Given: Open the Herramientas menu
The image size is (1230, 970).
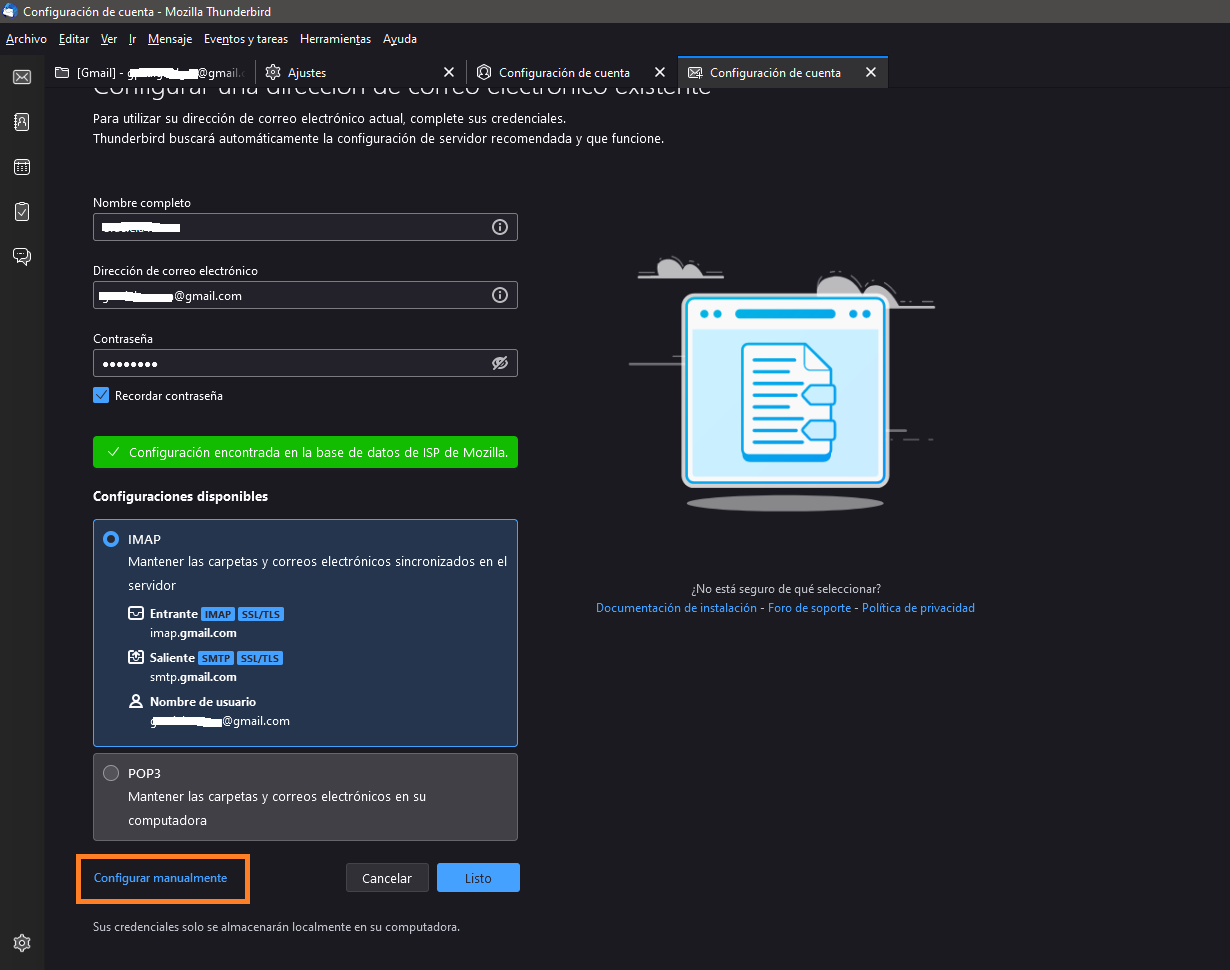Looking at the screenshot, I should point(335,39).
